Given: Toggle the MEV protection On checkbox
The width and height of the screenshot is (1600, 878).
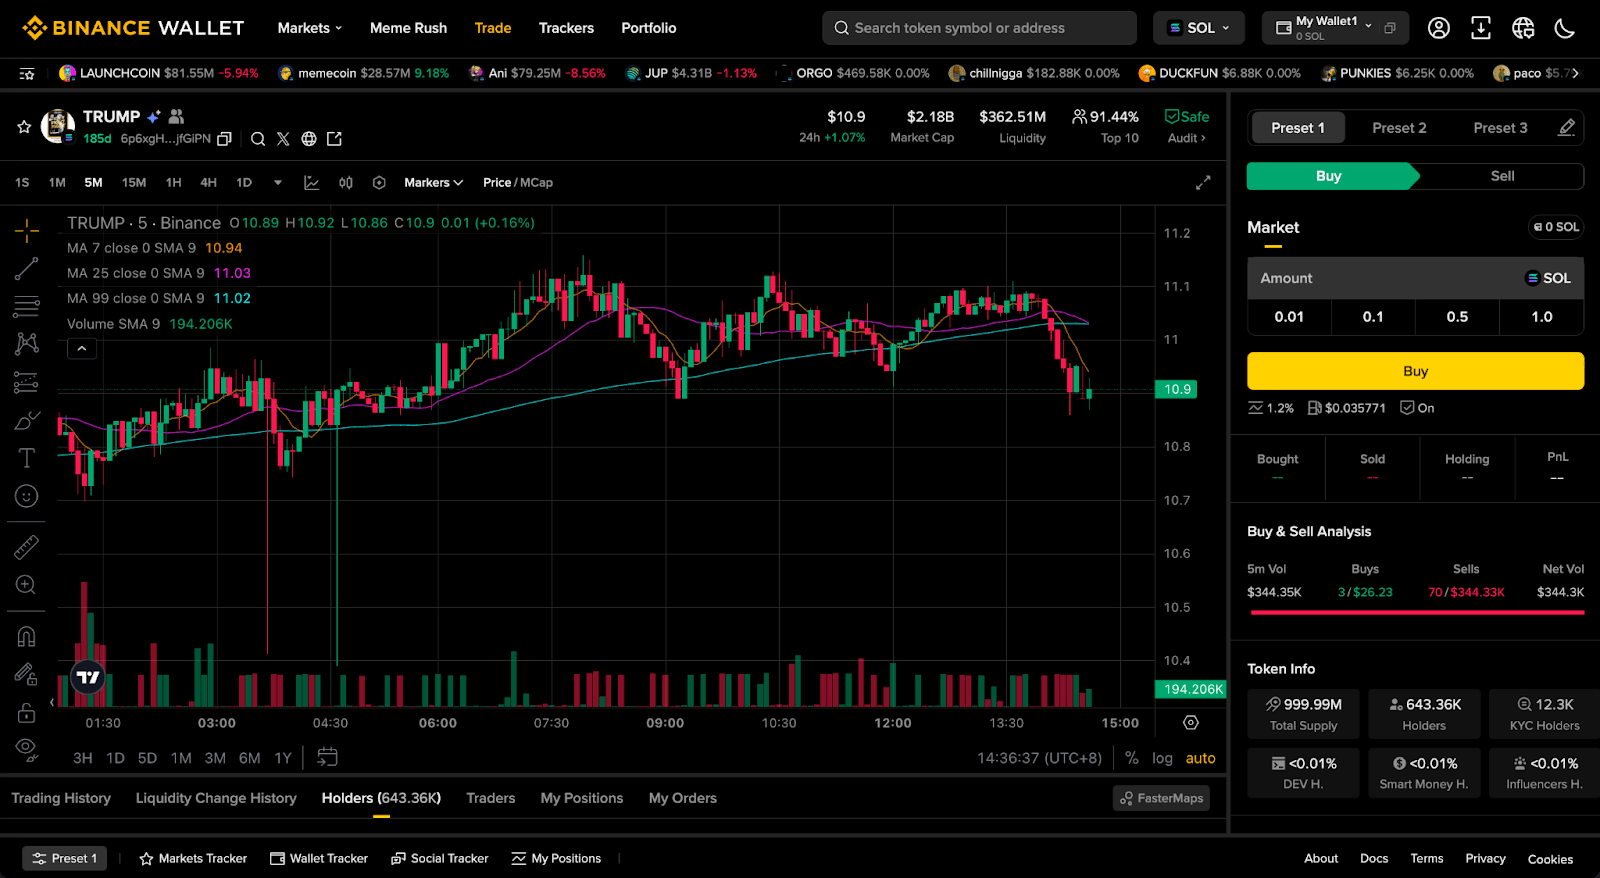Looking at the screenshot, I should (x=1417, y=408).
